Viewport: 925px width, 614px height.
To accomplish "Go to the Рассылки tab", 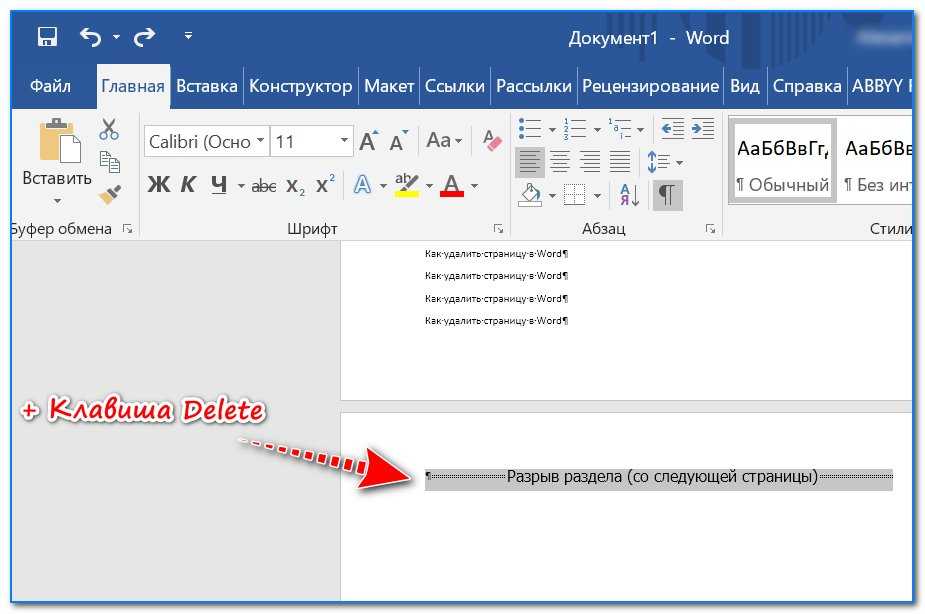I will pyautogui.click(x=533, y=86).
